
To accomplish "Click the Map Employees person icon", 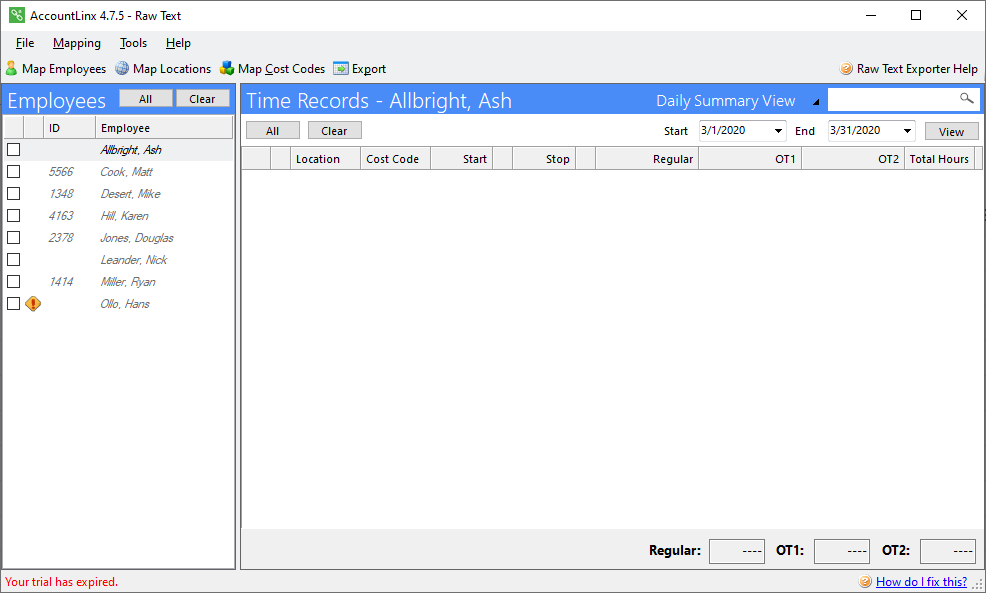I will [11, 68].
